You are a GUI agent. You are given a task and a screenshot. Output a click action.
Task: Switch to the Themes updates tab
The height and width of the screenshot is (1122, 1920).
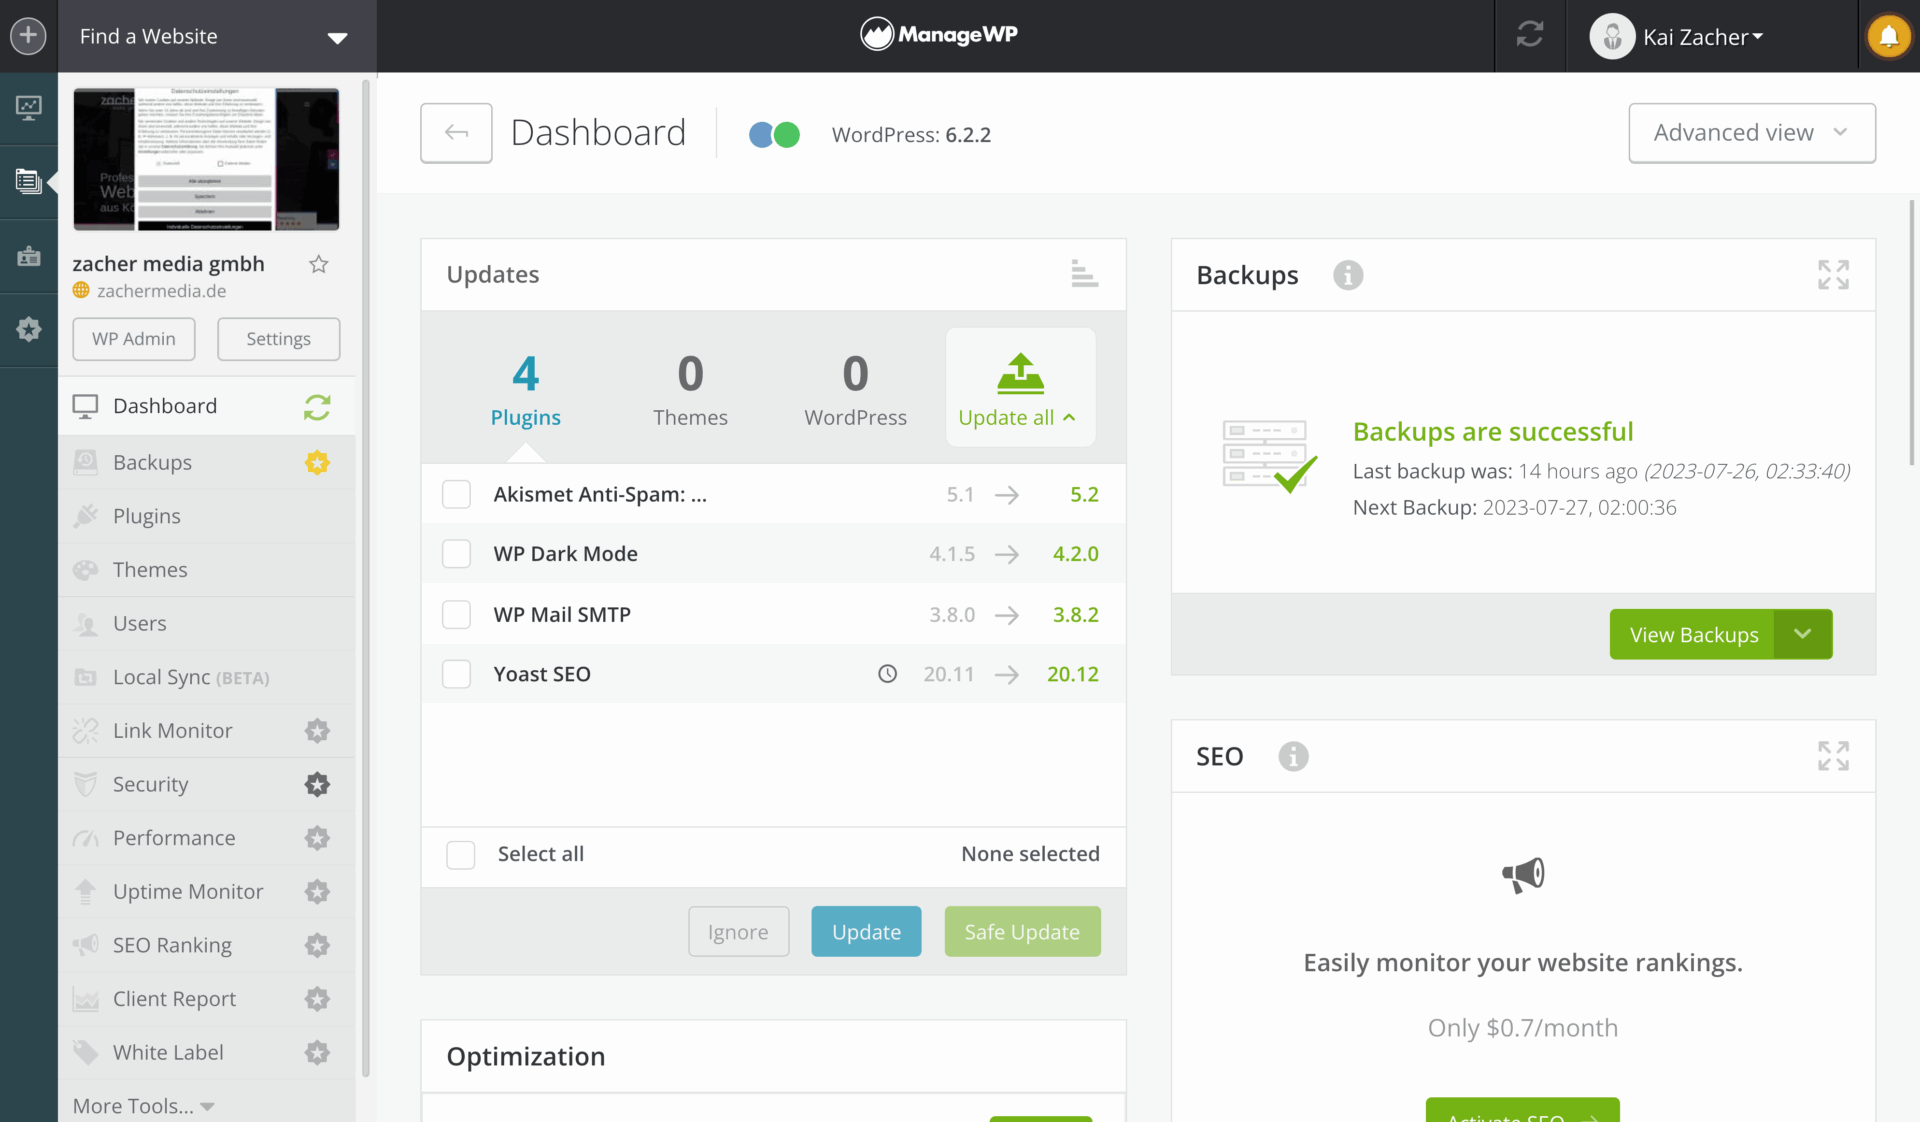click(x=690, y=390)
